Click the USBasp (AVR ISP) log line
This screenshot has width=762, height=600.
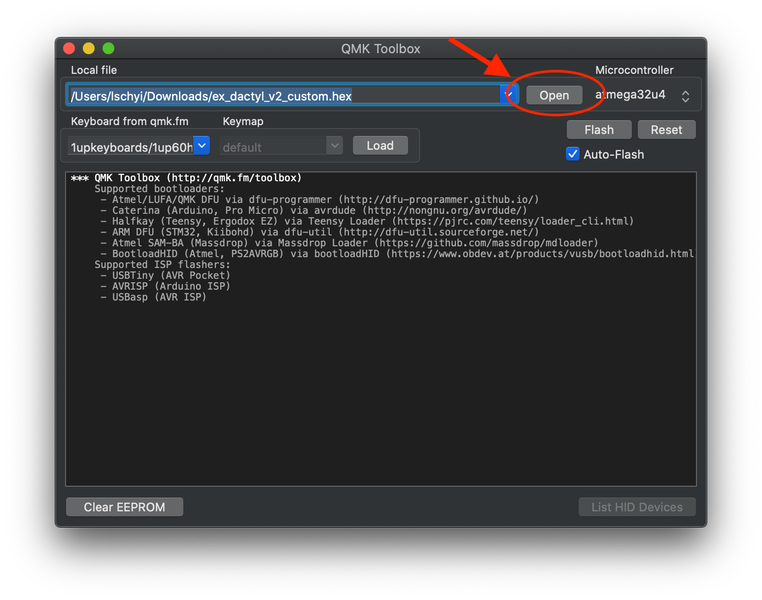click(x=153, y=297)
